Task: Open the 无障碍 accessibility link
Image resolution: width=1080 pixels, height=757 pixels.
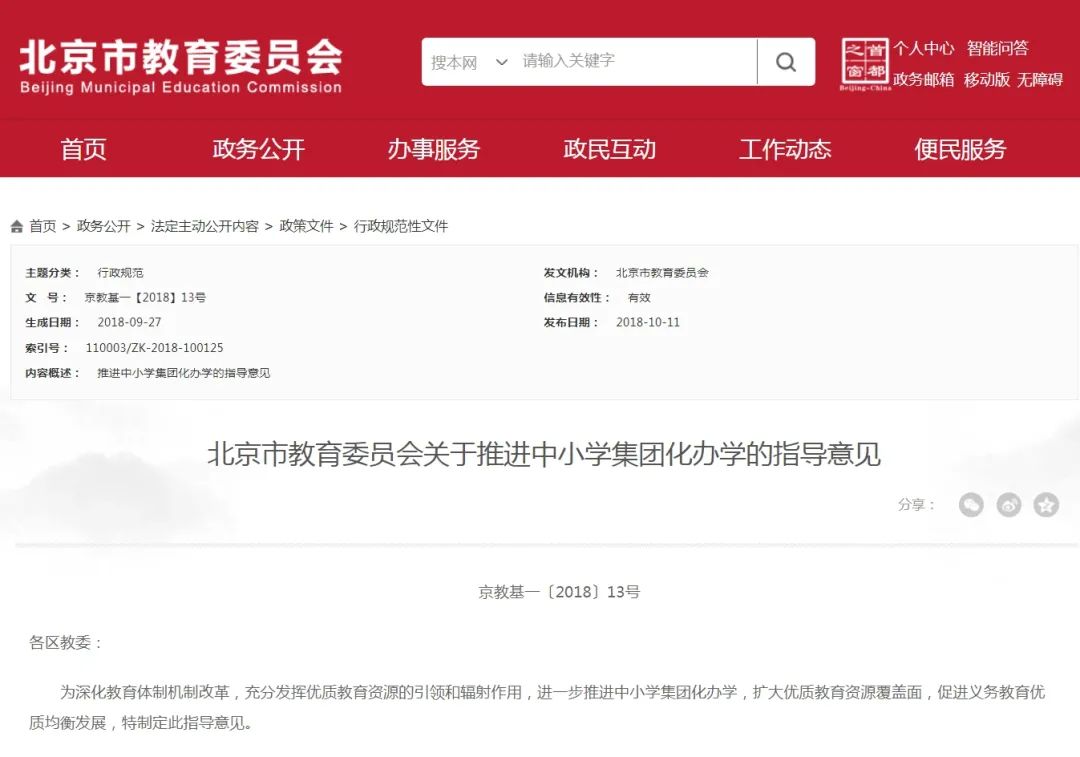Action: [x=1039, y=80]
